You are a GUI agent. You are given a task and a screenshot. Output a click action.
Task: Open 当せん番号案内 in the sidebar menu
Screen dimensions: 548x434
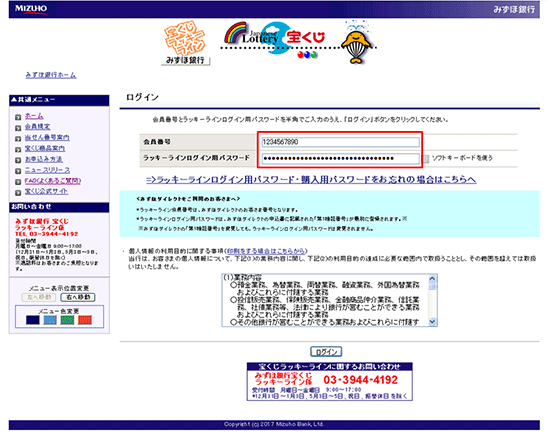[x=47, y=137]
